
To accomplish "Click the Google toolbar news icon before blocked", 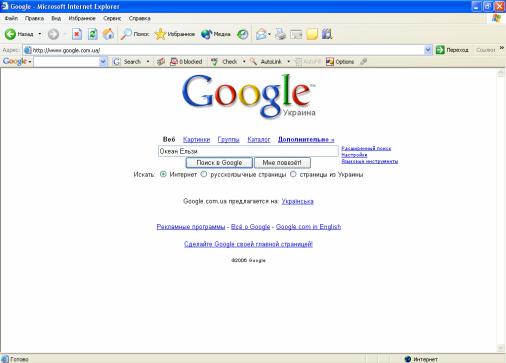I will click(161, 62).
